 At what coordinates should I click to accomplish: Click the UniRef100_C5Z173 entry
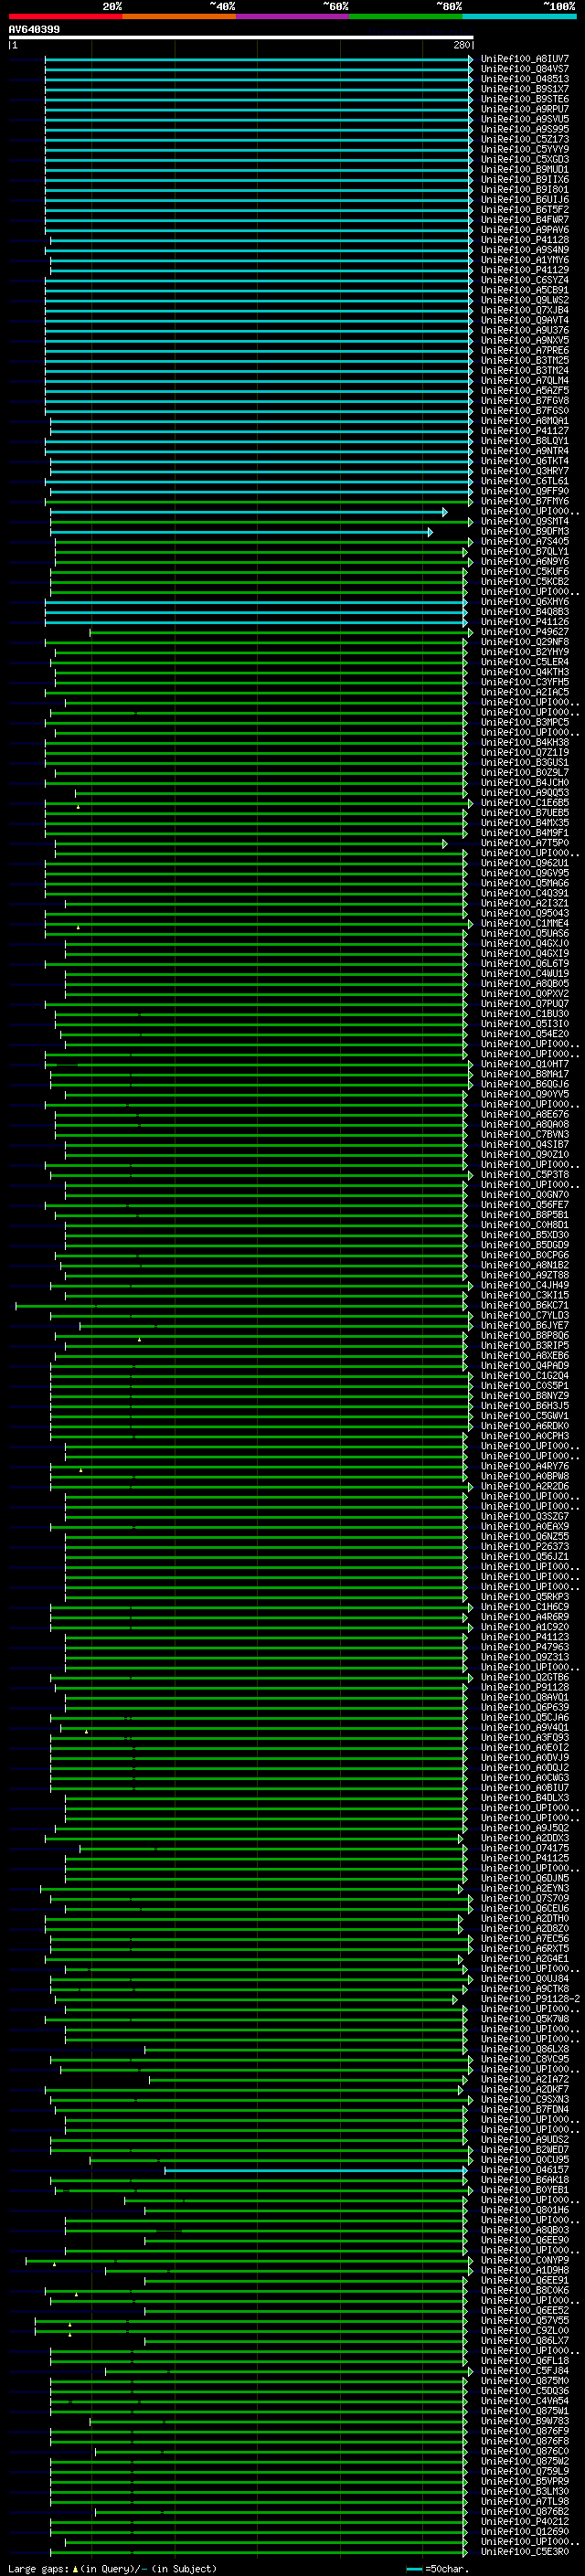coord(525,139)
